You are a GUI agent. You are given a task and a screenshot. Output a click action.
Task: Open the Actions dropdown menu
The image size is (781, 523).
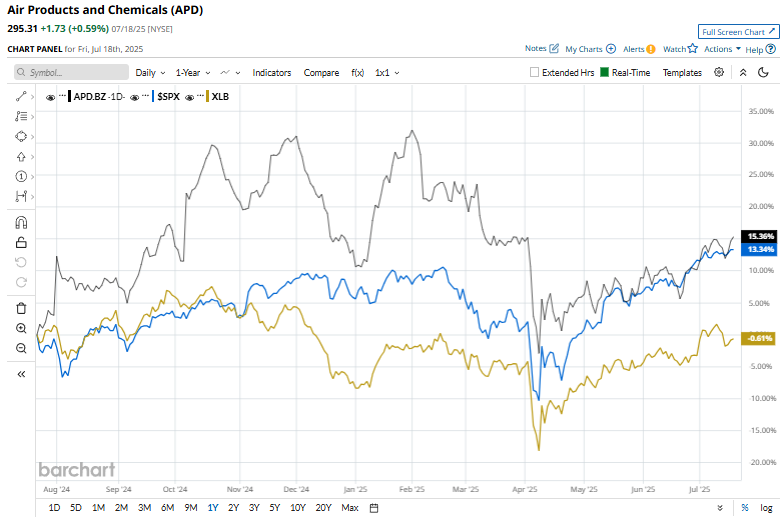[722, 49]
